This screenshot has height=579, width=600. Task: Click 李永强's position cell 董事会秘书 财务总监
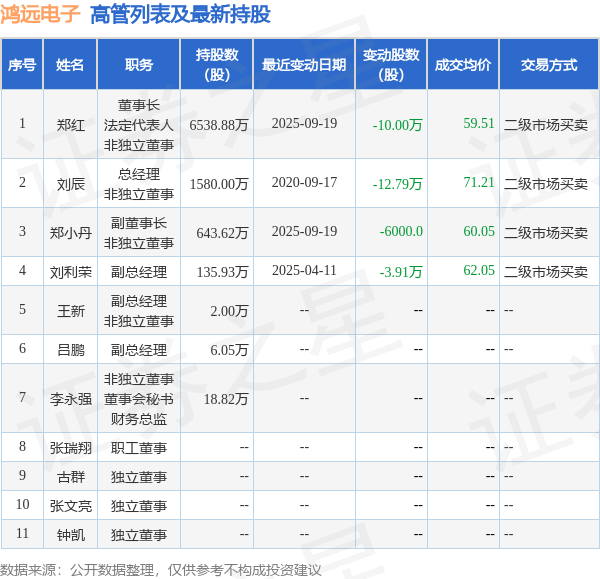click(x=139, y=399)
